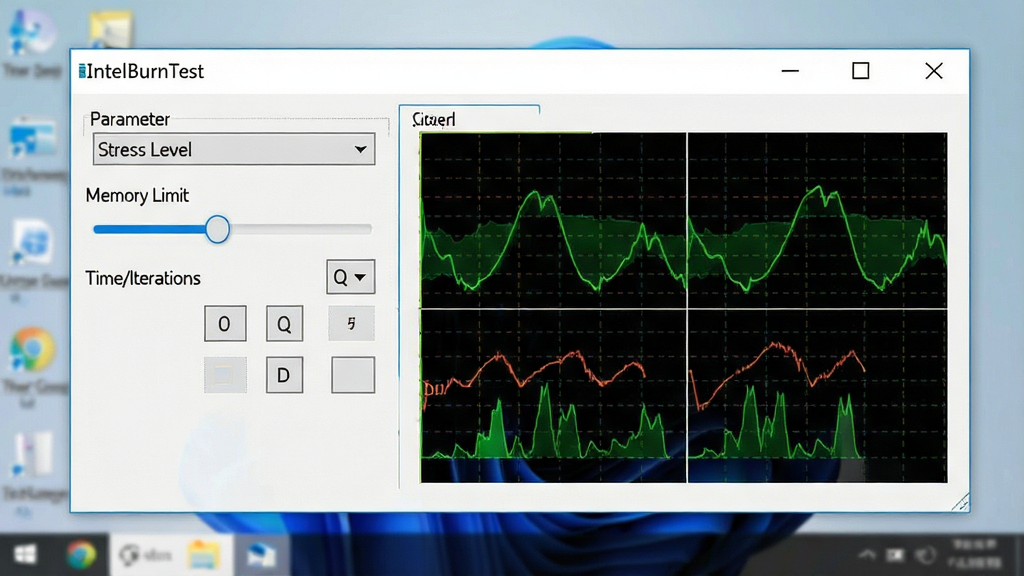
Task: Select the tab above the graph
Action: coord(469,119)
